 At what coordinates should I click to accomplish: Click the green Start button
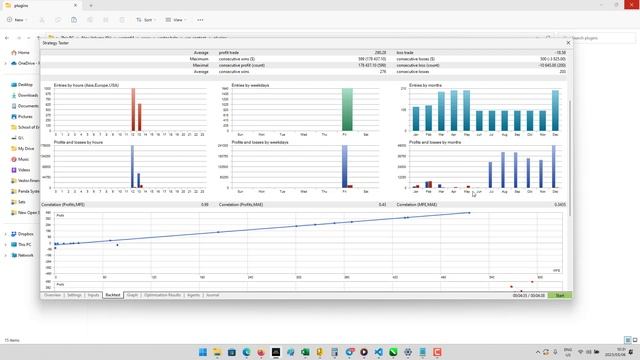pyautogui.click(x=560, y=295)
